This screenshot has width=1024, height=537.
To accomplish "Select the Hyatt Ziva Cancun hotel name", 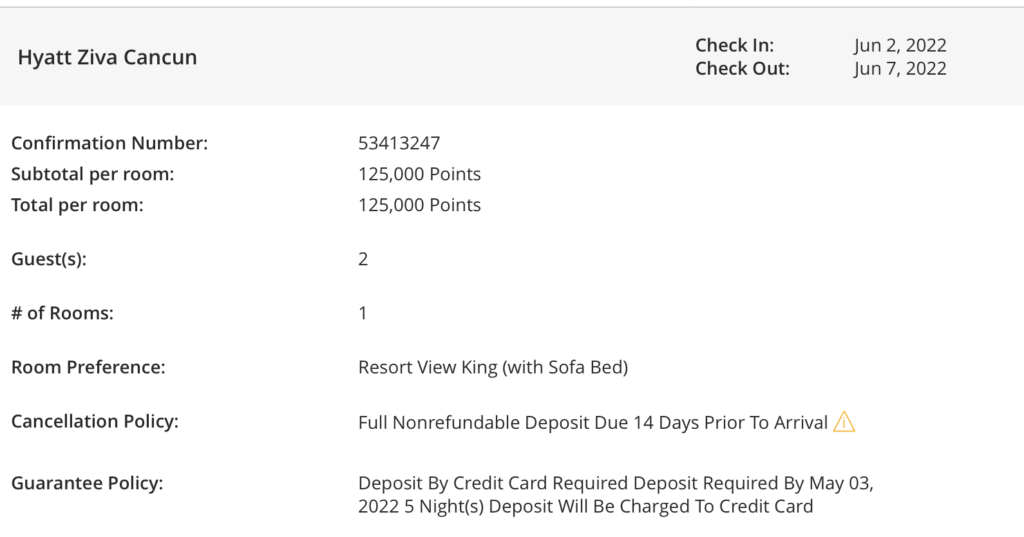I will (107, 57).
